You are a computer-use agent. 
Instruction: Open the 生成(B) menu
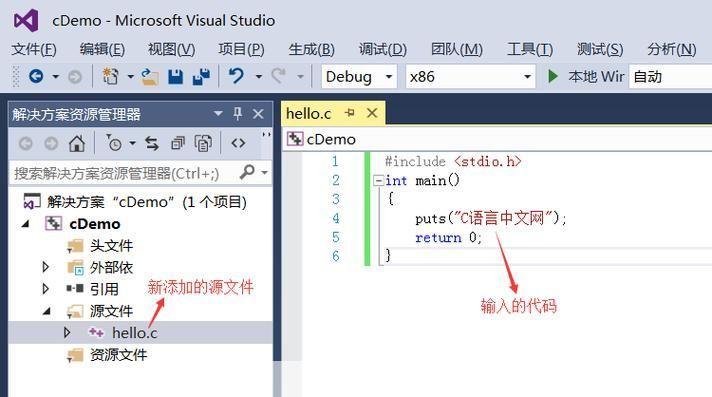(312, 49)
